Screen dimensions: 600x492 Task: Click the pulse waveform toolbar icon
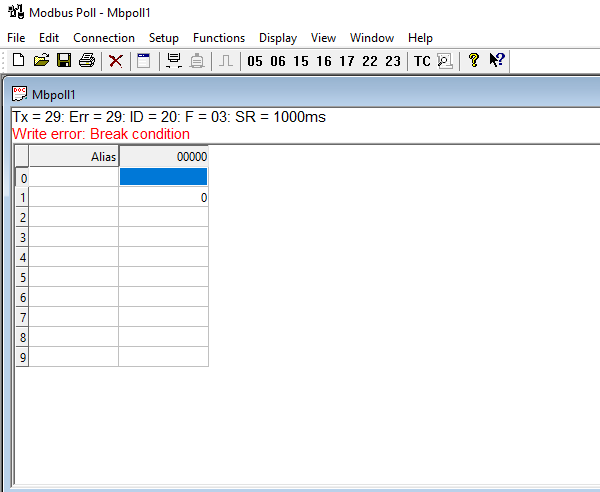coord(226,61)
